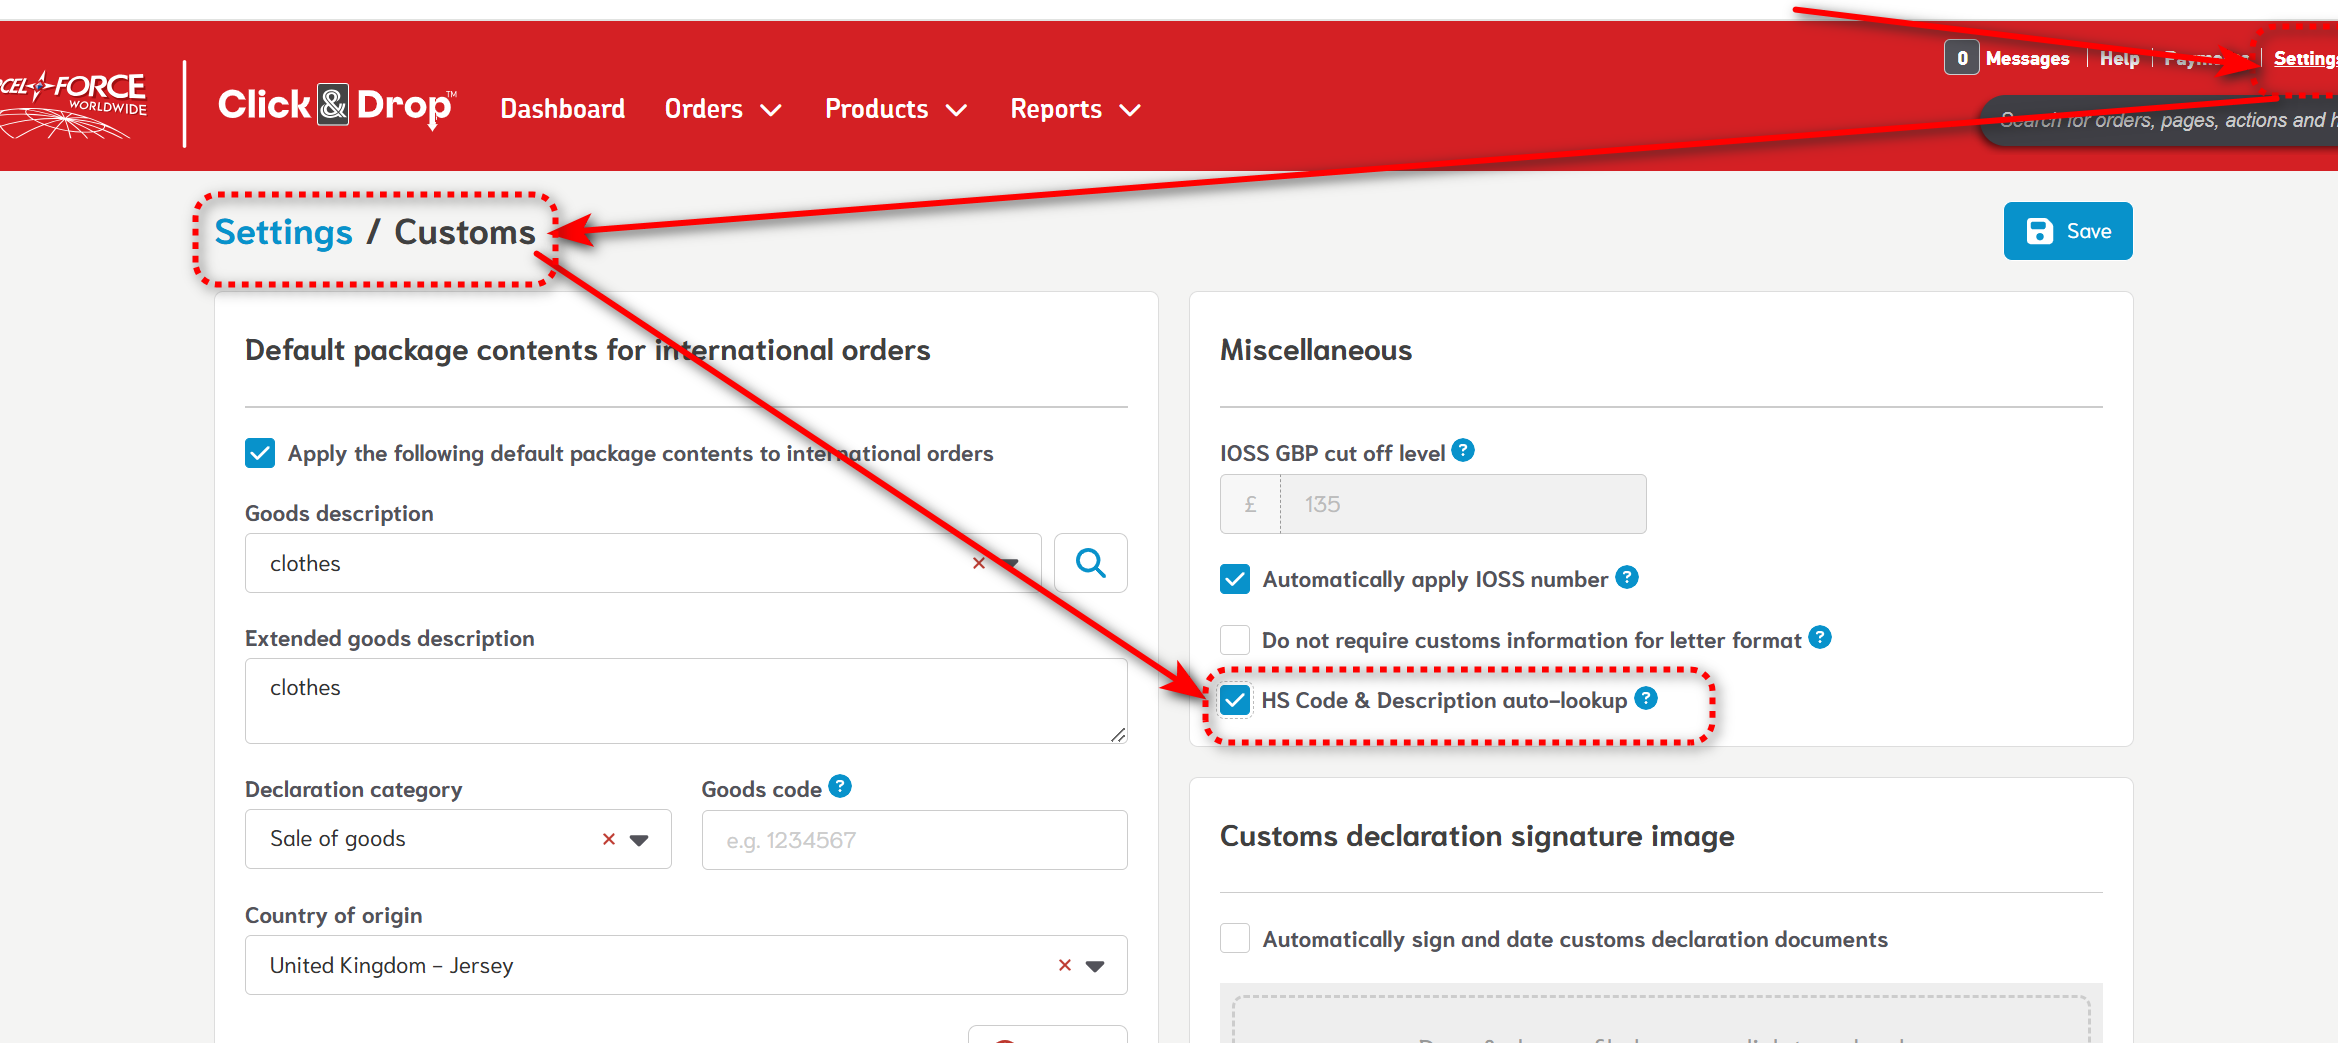Screen dimensions: 2338x1043
Task: Click the Click & Drop logo
Action: 336,106
